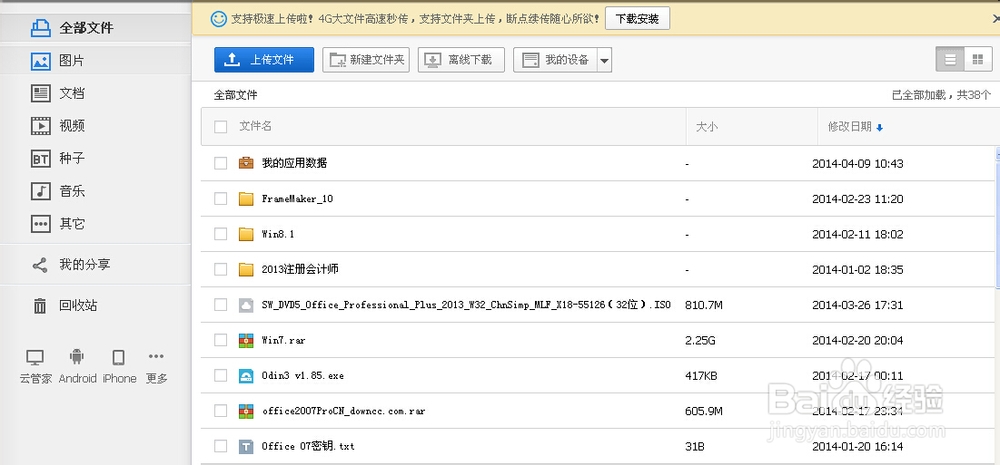This screenshot has height=465, width=1000.
Task: Close the yellow notification banner
Action: pyautogui.click(x=996, y=19)
